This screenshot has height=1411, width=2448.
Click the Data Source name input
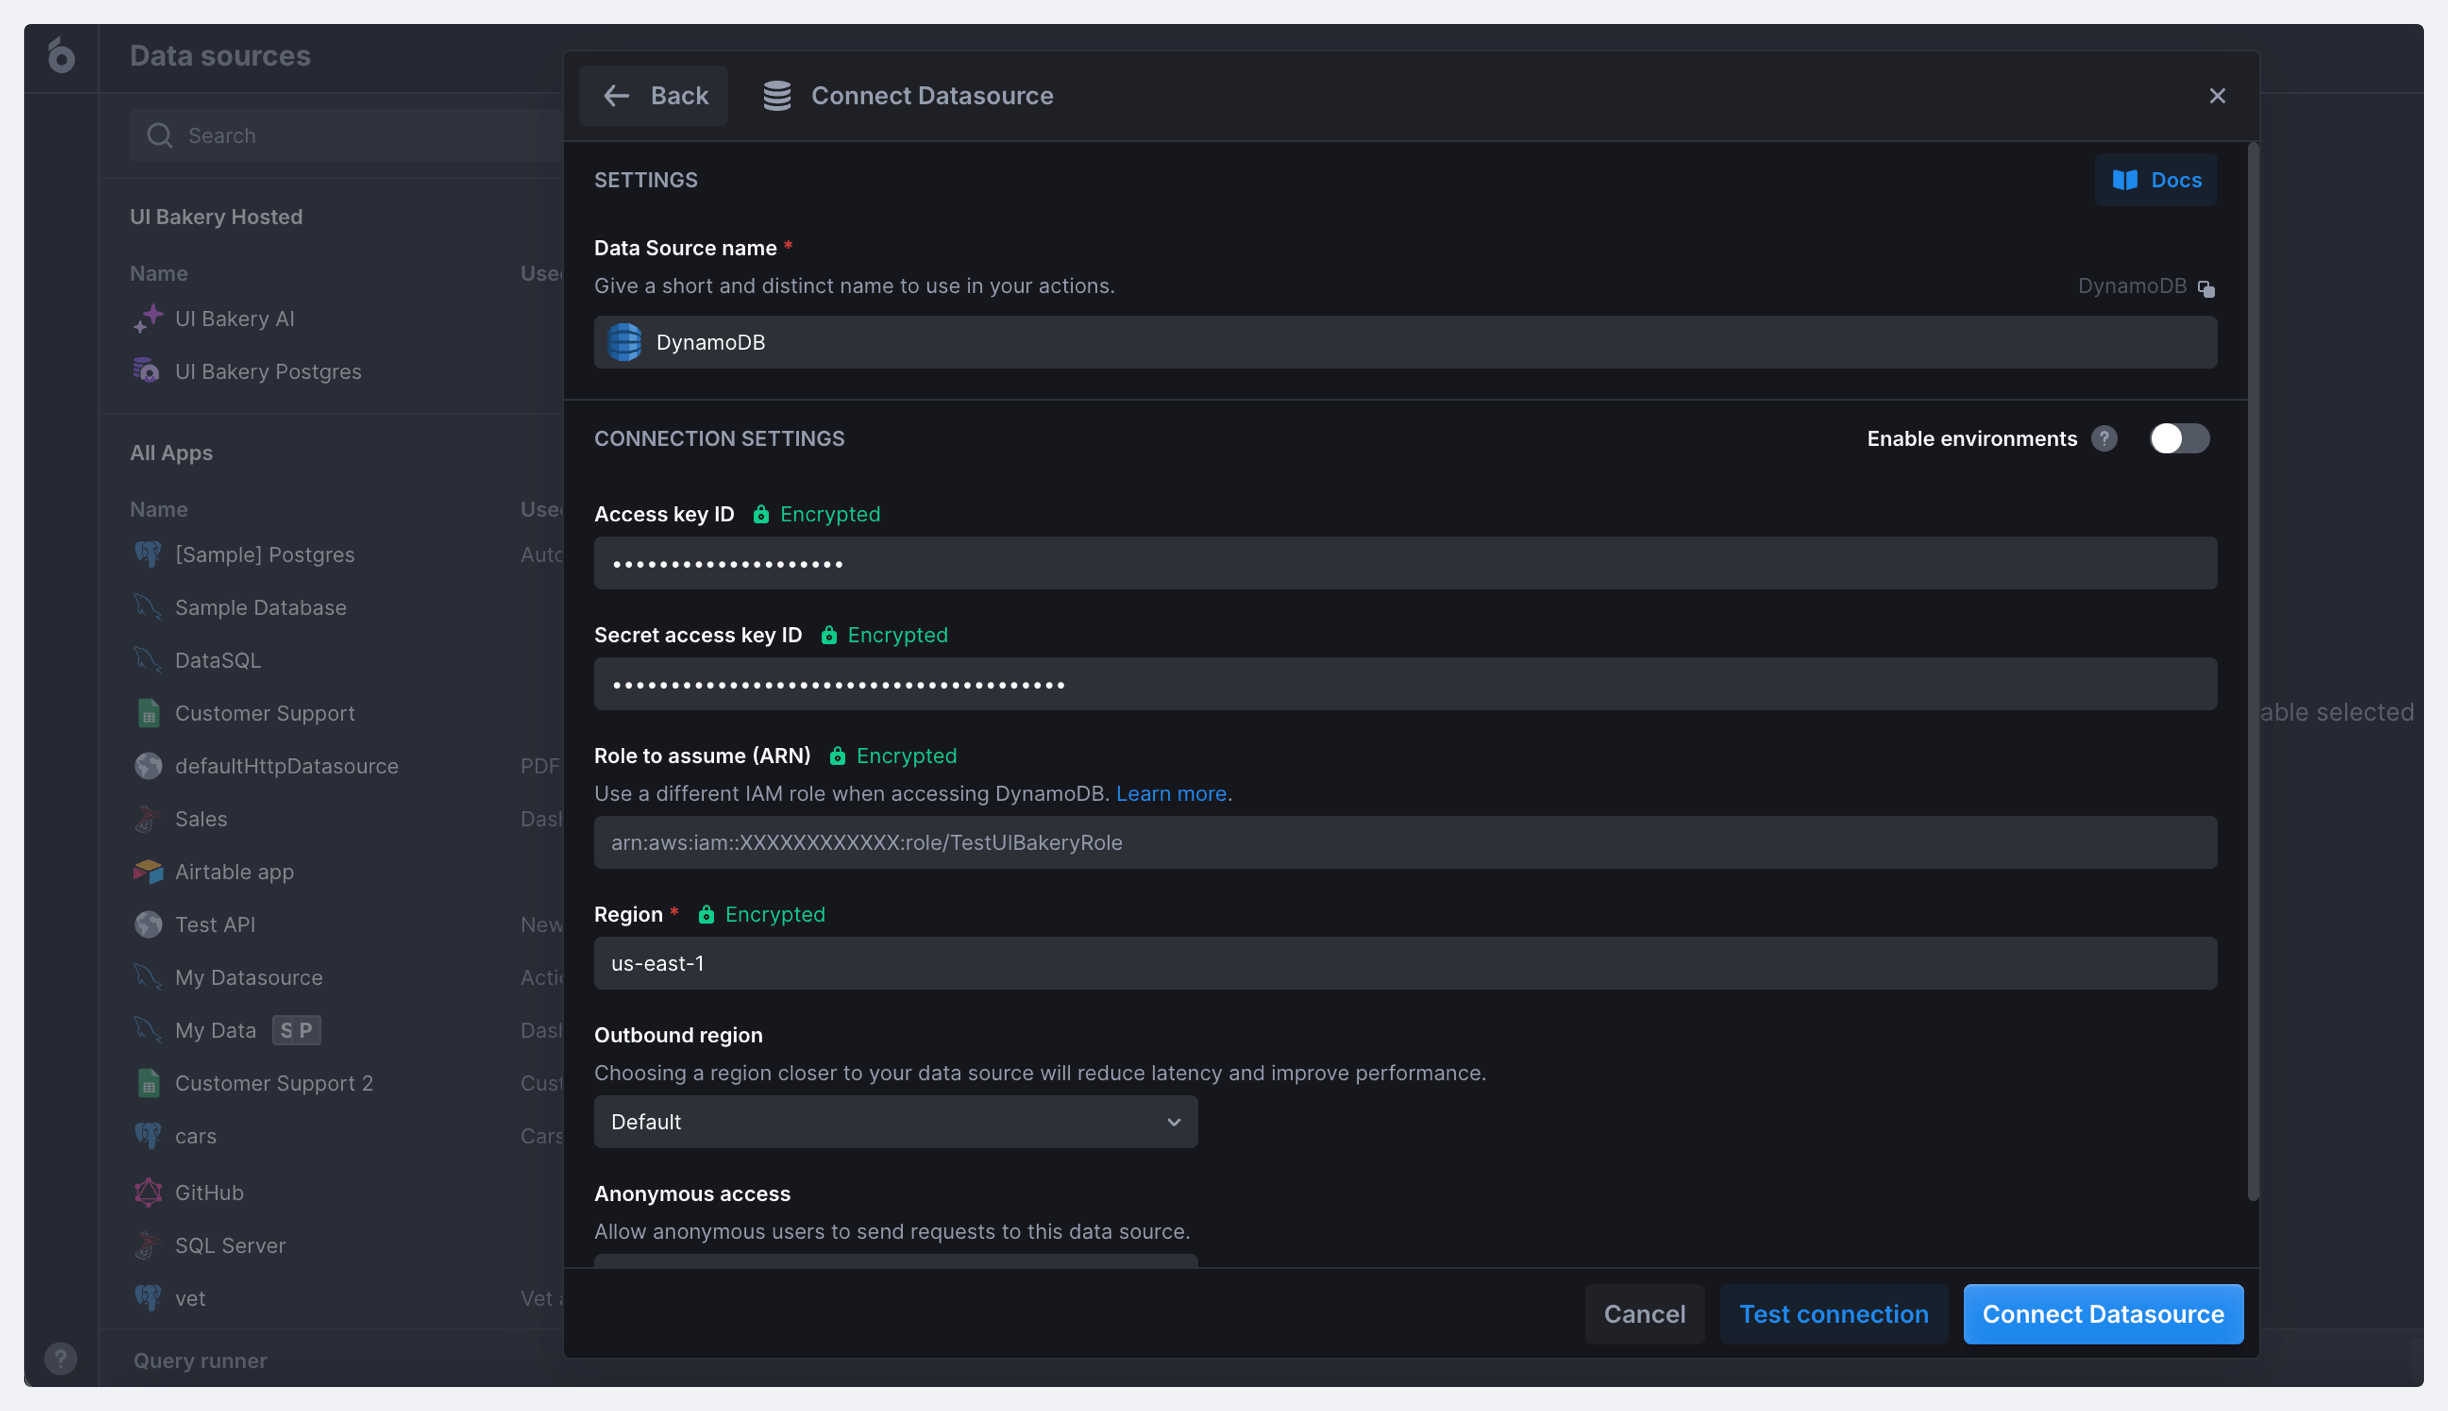(1405, 343)
